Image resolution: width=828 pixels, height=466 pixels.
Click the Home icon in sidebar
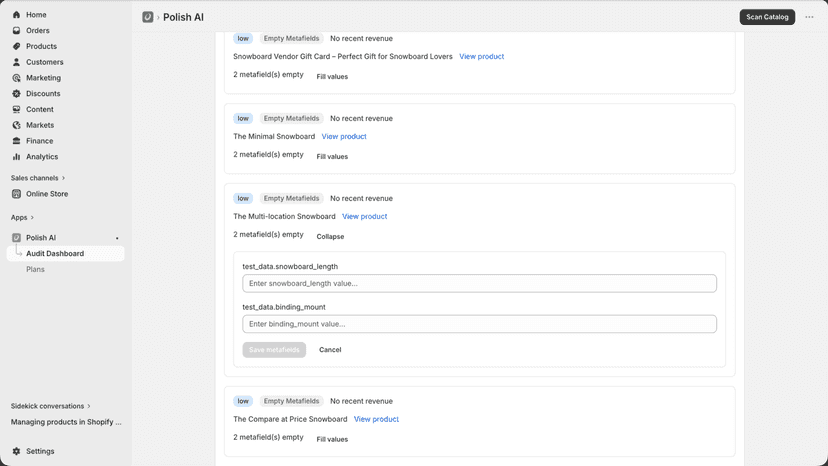click(16, 15)
